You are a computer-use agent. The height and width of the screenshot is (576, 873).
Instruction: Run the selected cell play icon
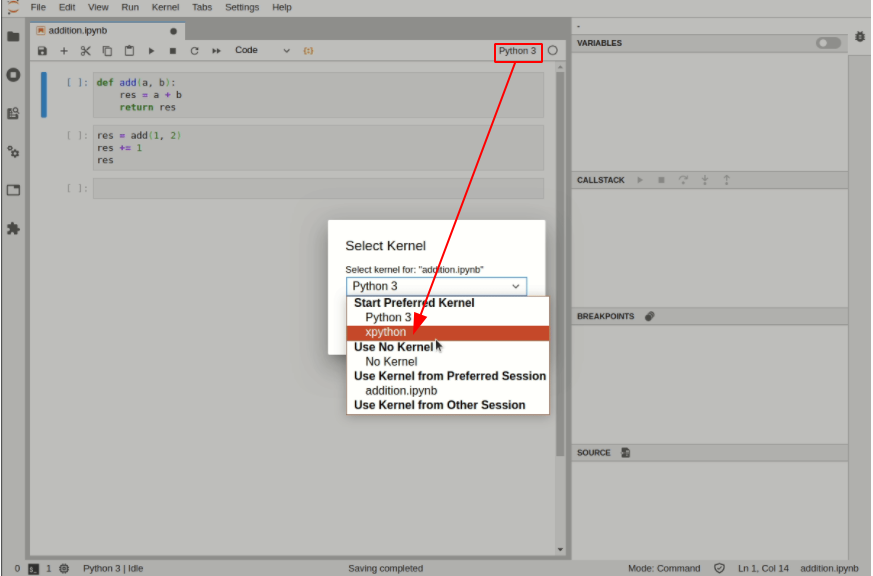tap(151, 51)
